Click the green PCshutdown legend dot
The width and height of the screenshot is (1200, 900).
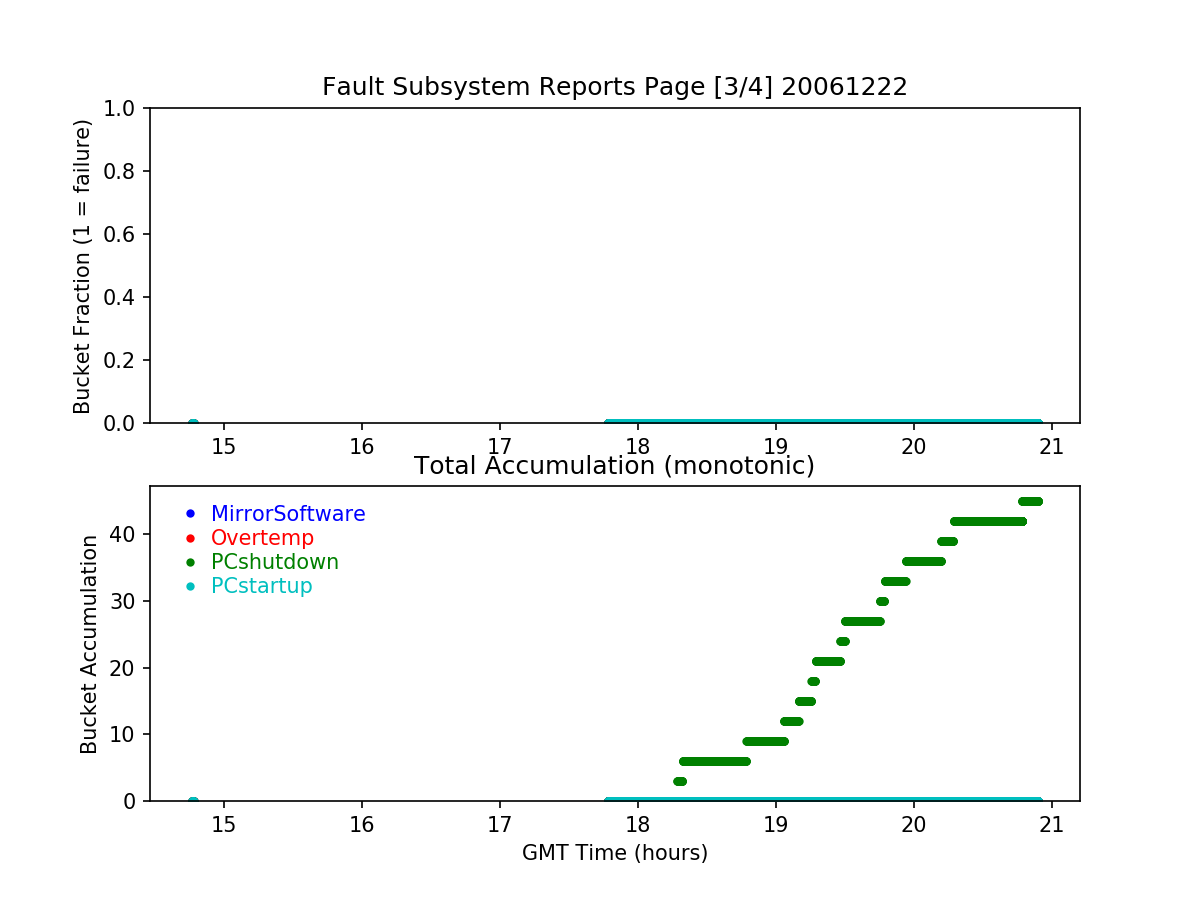tap(190, 562)
